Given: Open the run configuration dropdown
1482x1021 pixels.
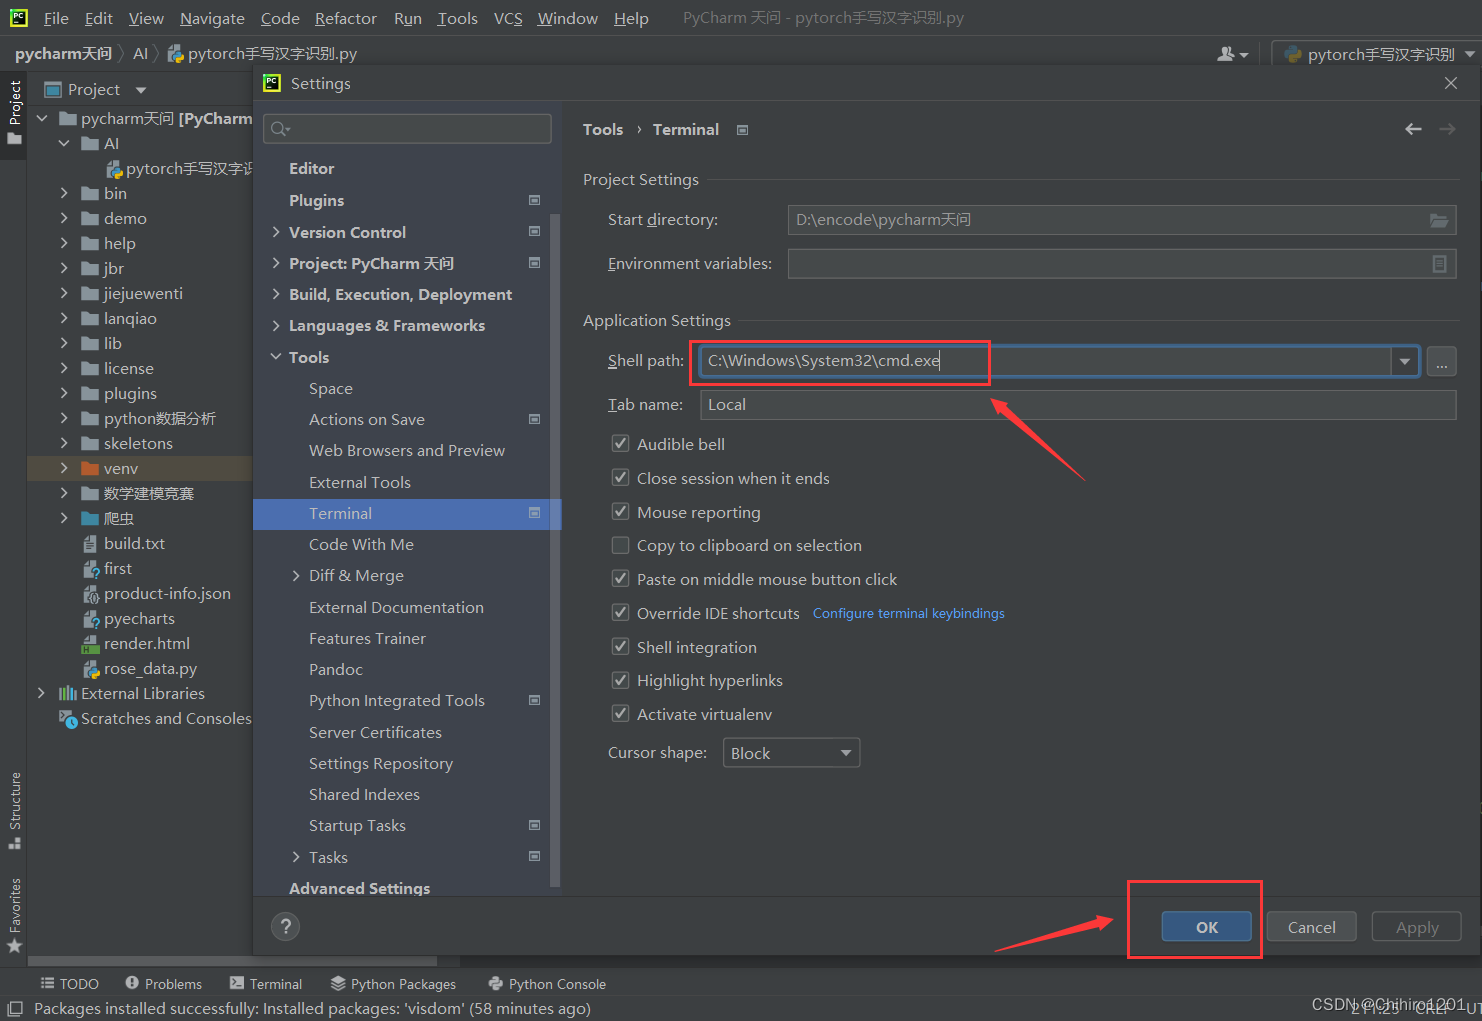Looking at the screenshot, I should [1377, 54].
